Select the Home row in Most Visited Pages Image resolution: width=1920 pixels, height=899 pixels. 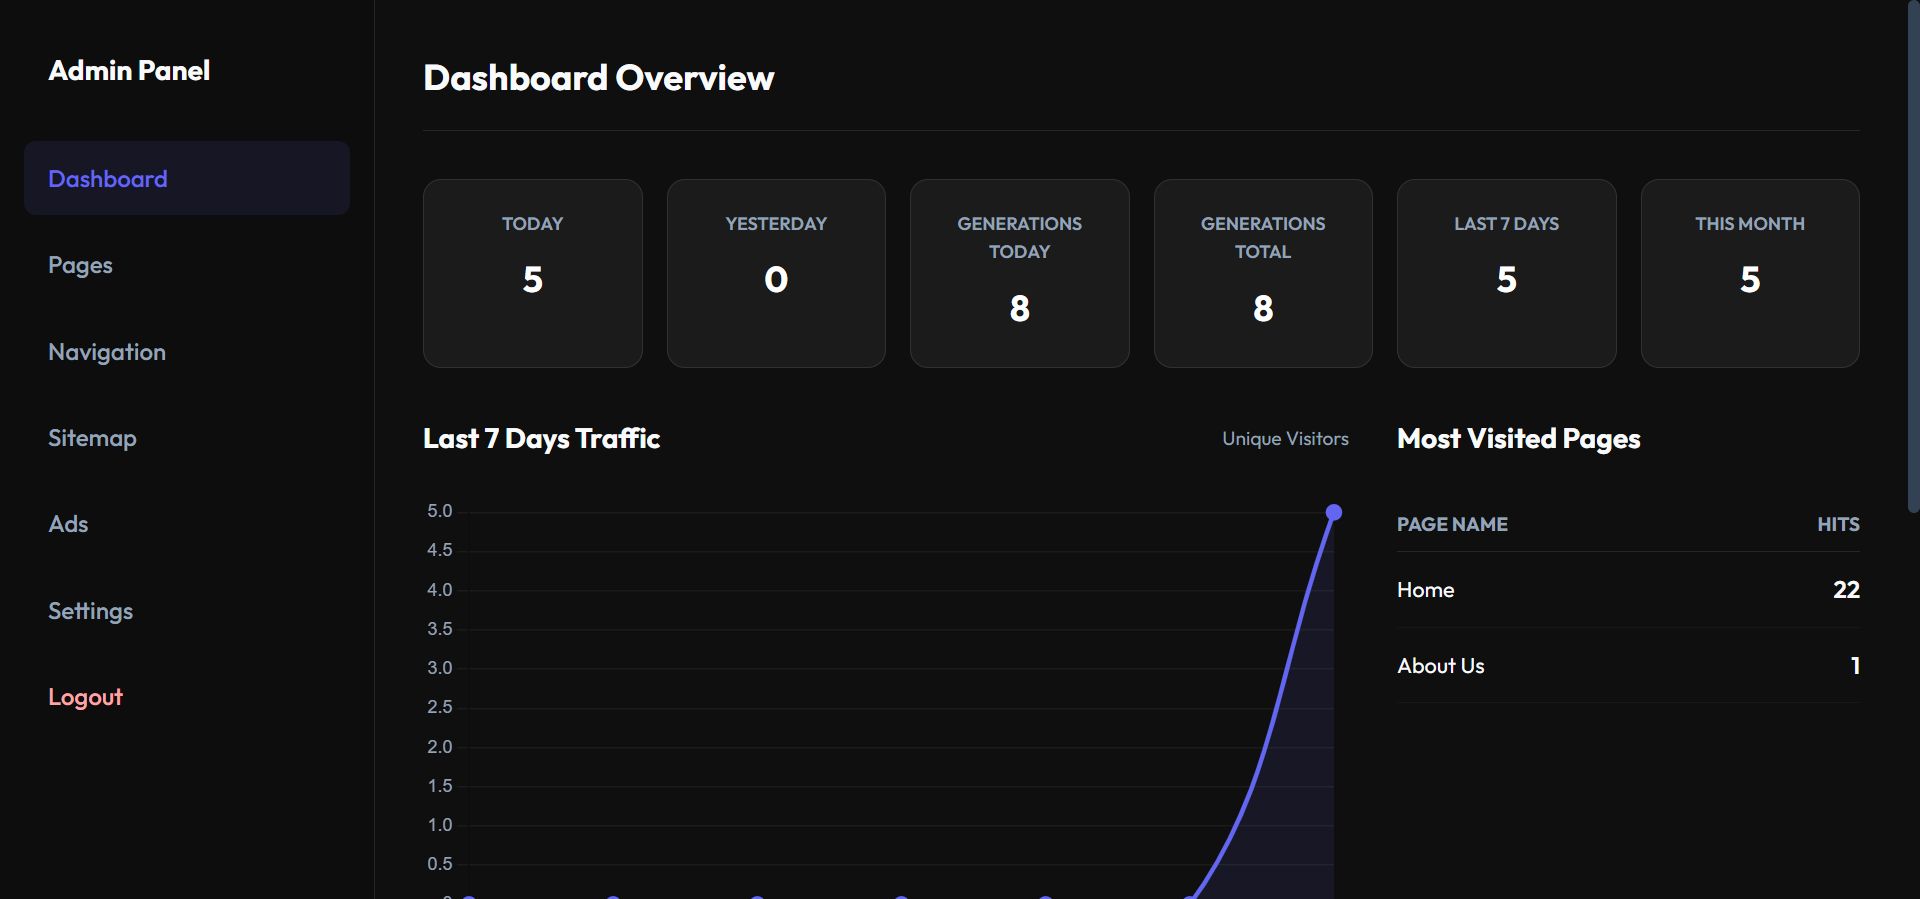tap(1628, 590)
